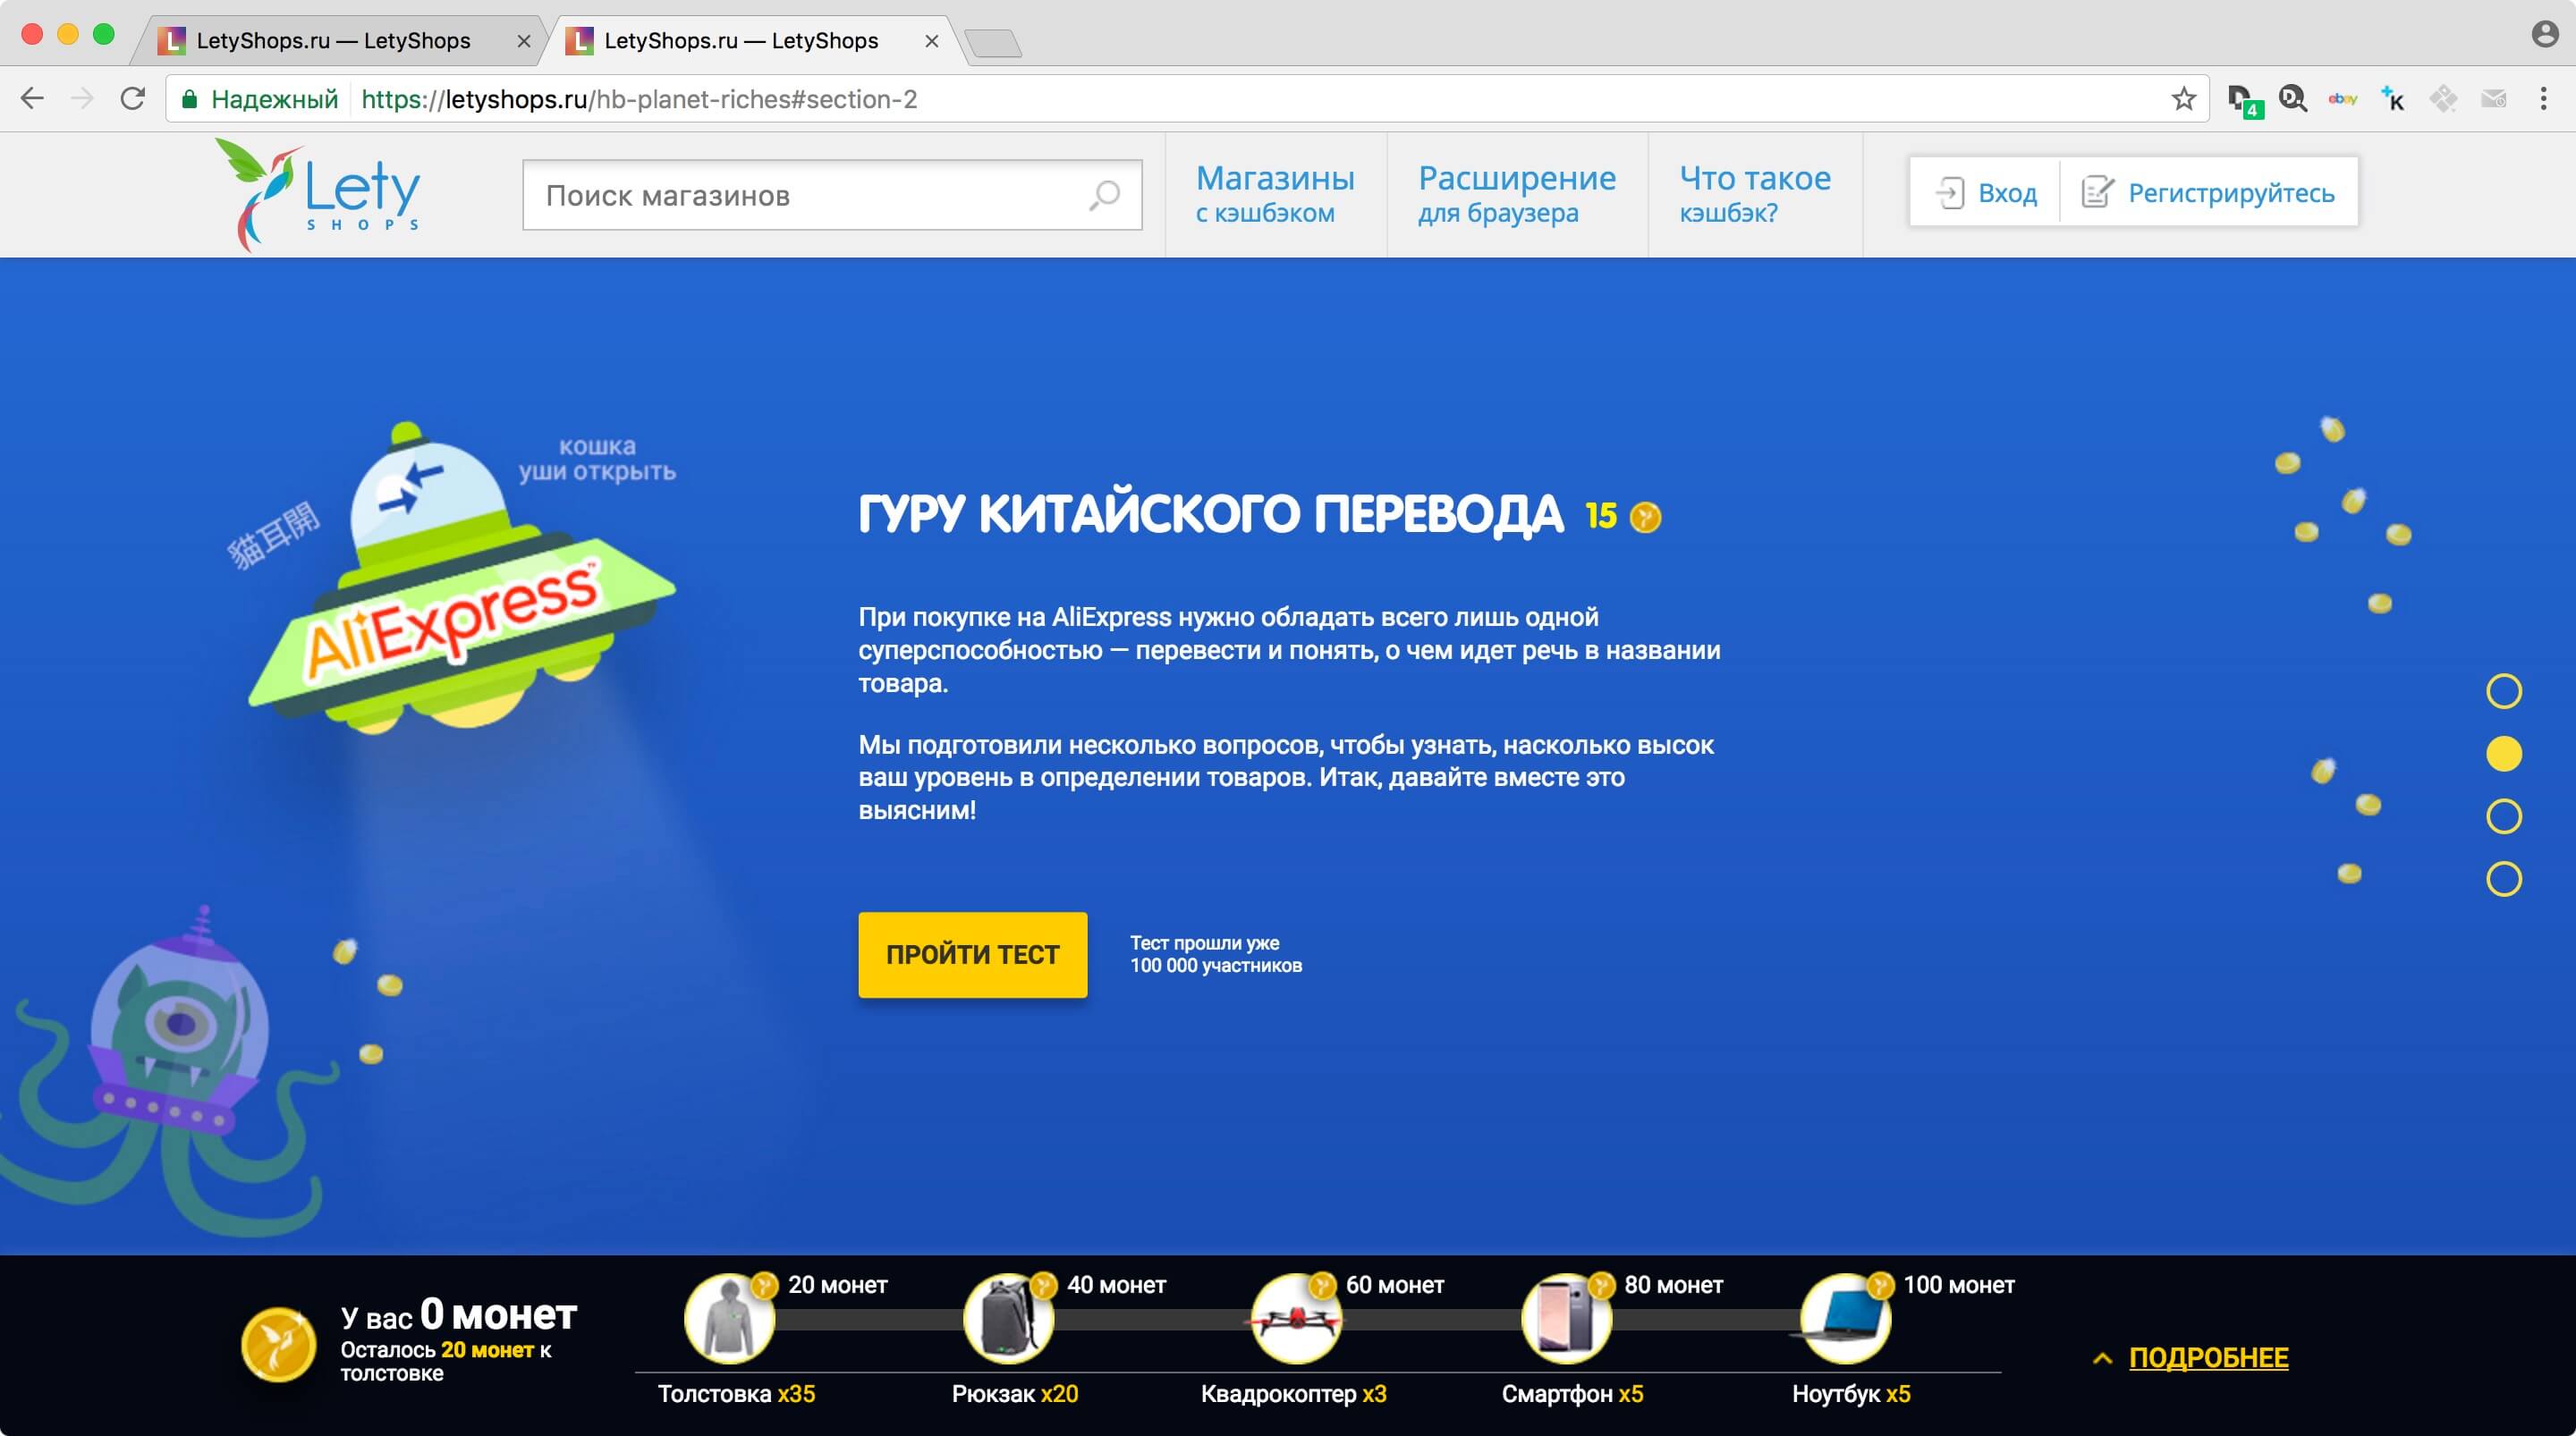Click the search magnifier in the shop search field
Screen dimensions: 2576x1436
pos(1104,195)
